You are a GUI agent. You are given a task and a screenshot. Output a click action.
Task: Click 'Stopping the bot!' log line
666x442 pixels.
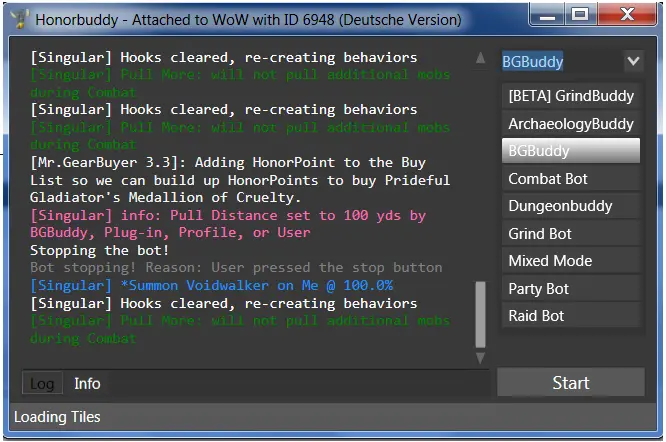point(99,250)
